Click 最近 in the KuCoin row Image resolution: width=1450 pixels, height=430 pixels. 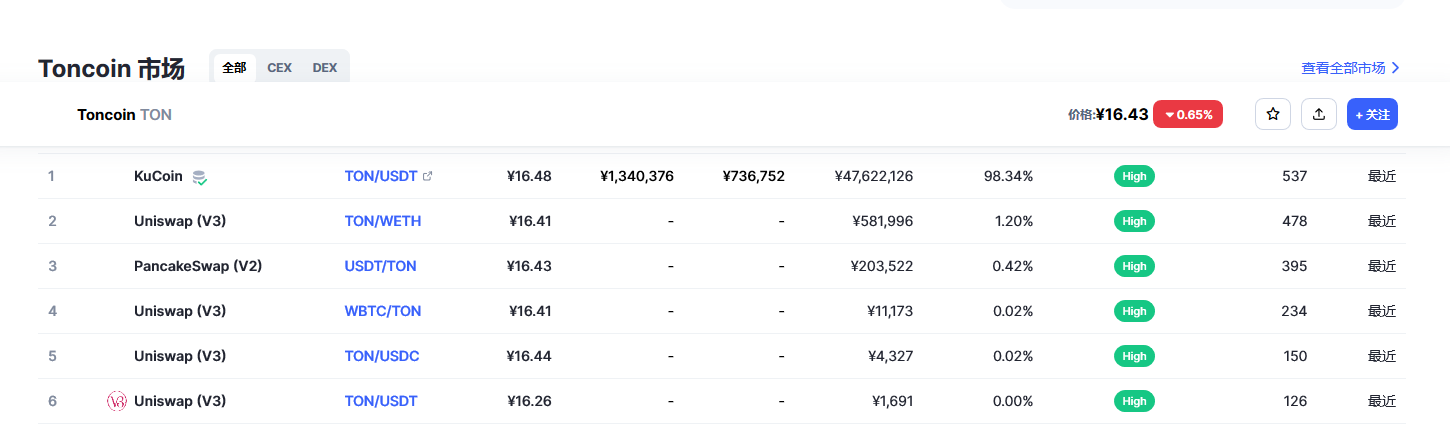1382,176
